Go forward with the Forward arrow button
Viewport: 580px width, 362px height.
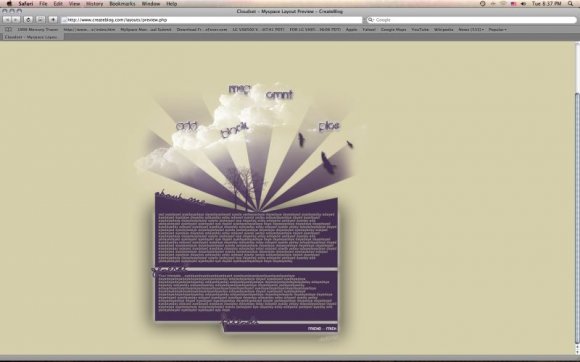(16, 20)
